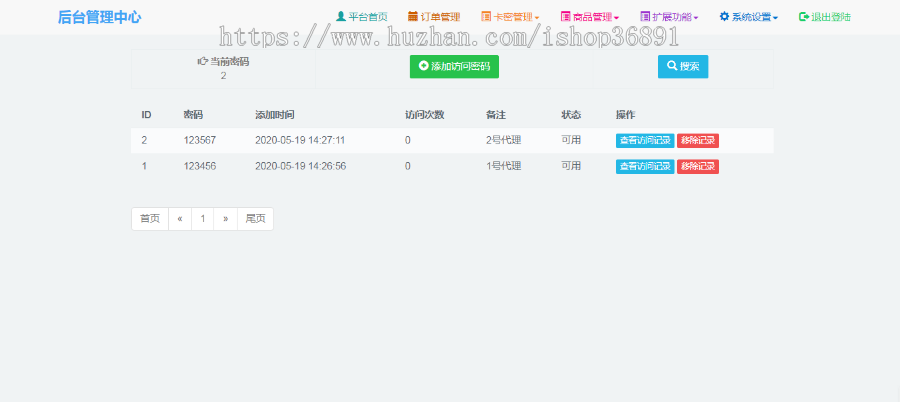Click the 状态 column header

click(x=571, y=115)
